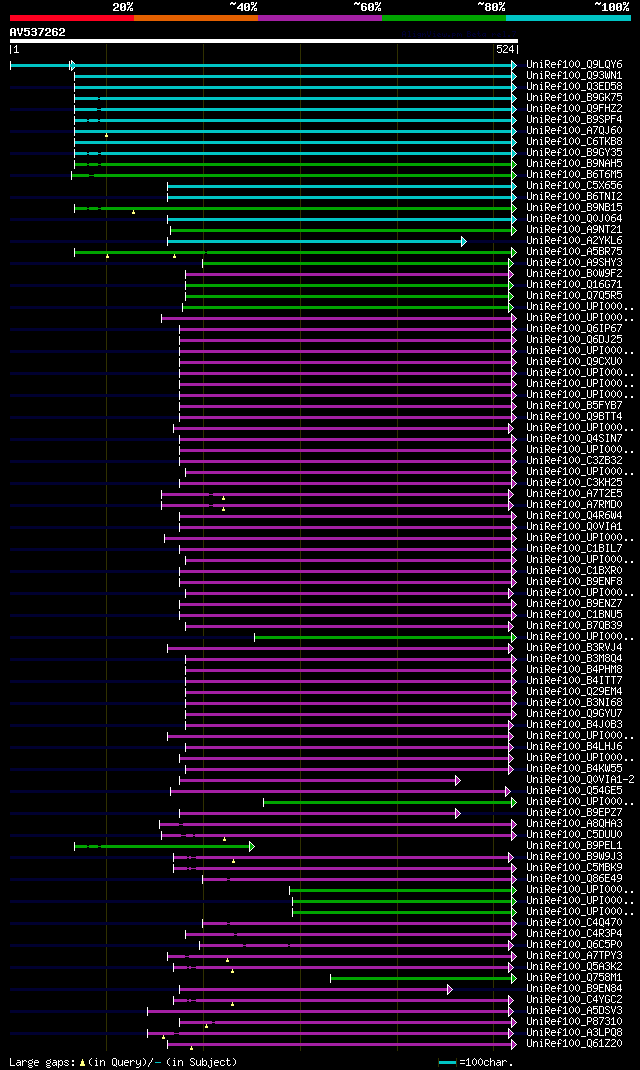Viewport: 640px width, 1070px height.
Task: Select the UniRef100_C1BIL7 label
Action: click(574, 549)
